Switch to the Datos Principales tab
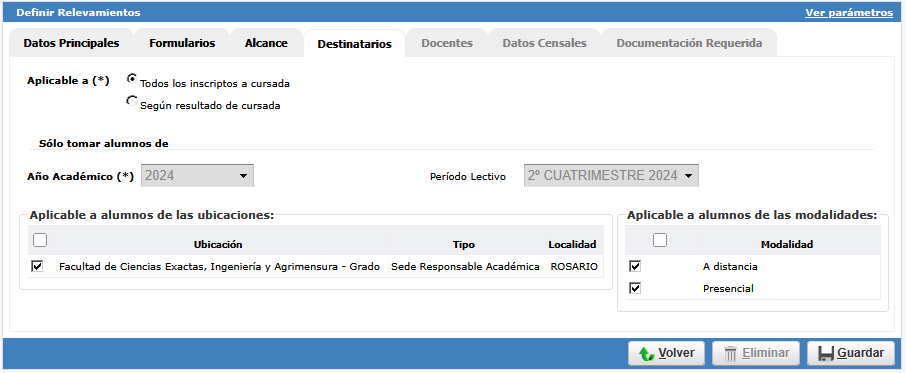Screen dimensions: 906x373 (x=72, y=43)
